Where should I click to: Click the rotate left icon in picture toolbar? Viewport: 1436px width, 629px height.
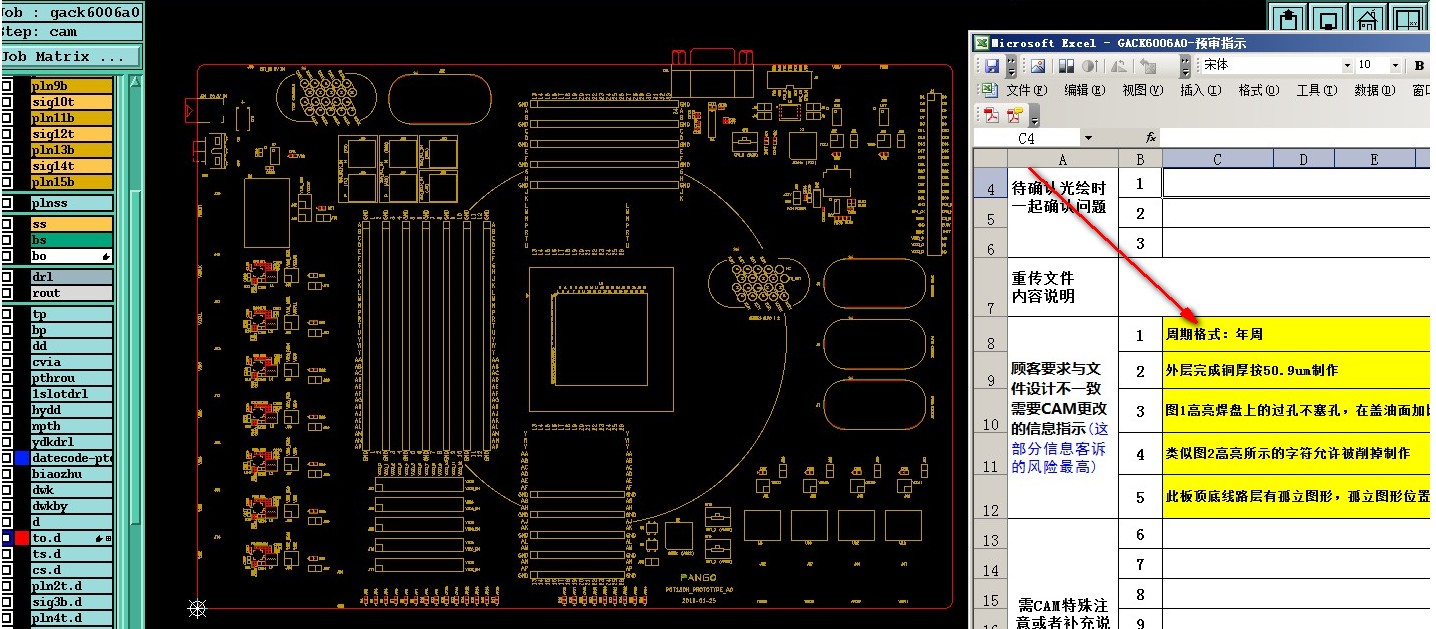(x=1119, y=66)
